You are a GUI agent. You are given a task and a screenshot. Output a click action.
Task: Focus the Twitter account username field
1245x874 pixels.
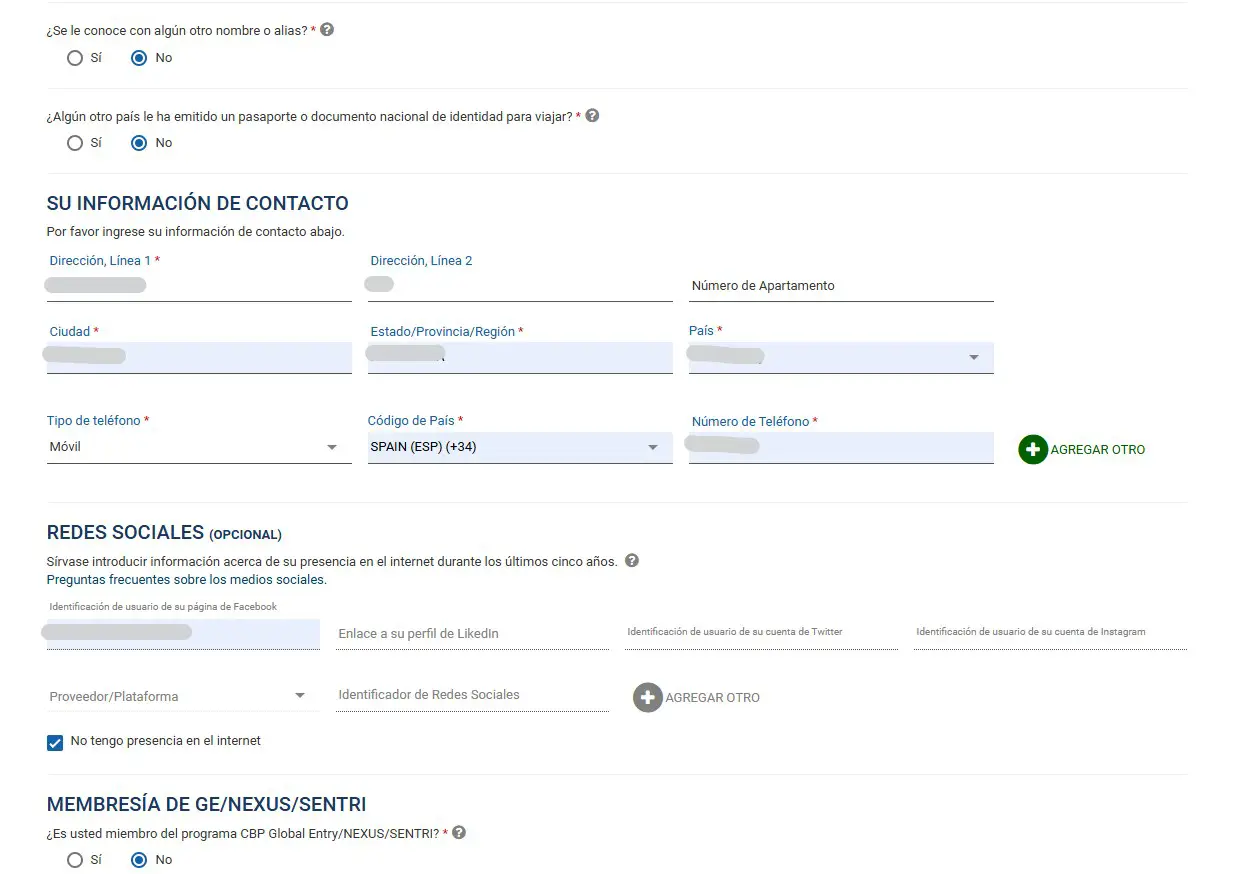tap(760, 633)
